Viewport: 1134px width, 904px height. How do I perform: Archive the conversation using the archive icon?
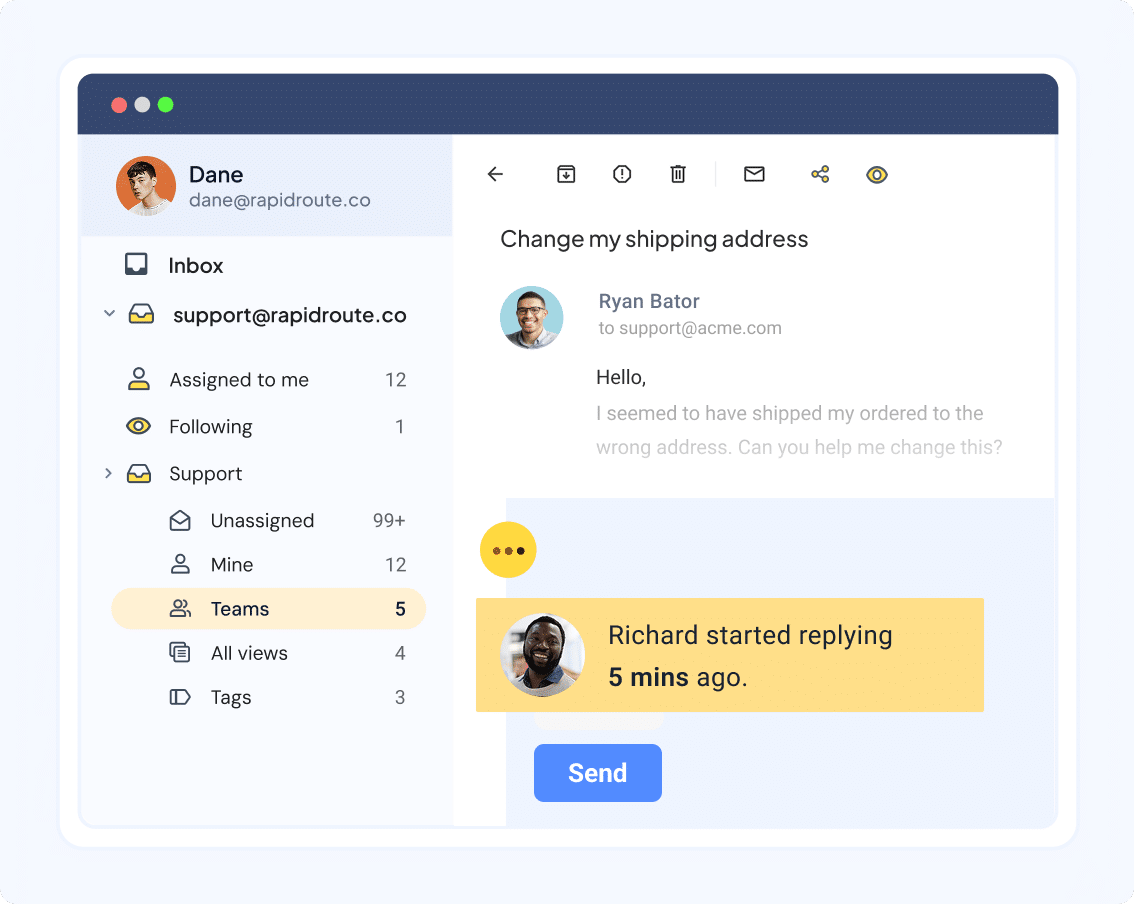click(566, 173)
